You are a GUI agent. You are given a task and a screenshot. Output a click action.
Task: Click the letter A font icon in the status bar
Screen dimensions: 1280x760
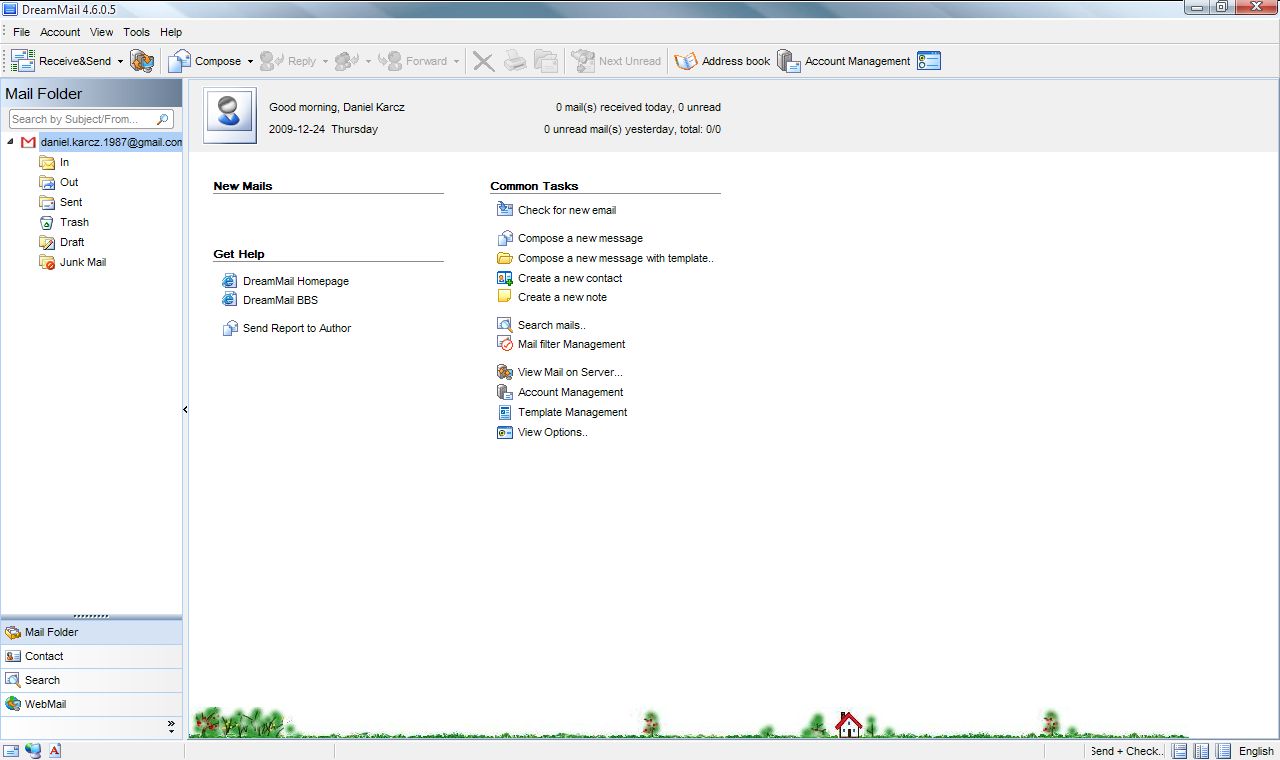pos(55,751)
